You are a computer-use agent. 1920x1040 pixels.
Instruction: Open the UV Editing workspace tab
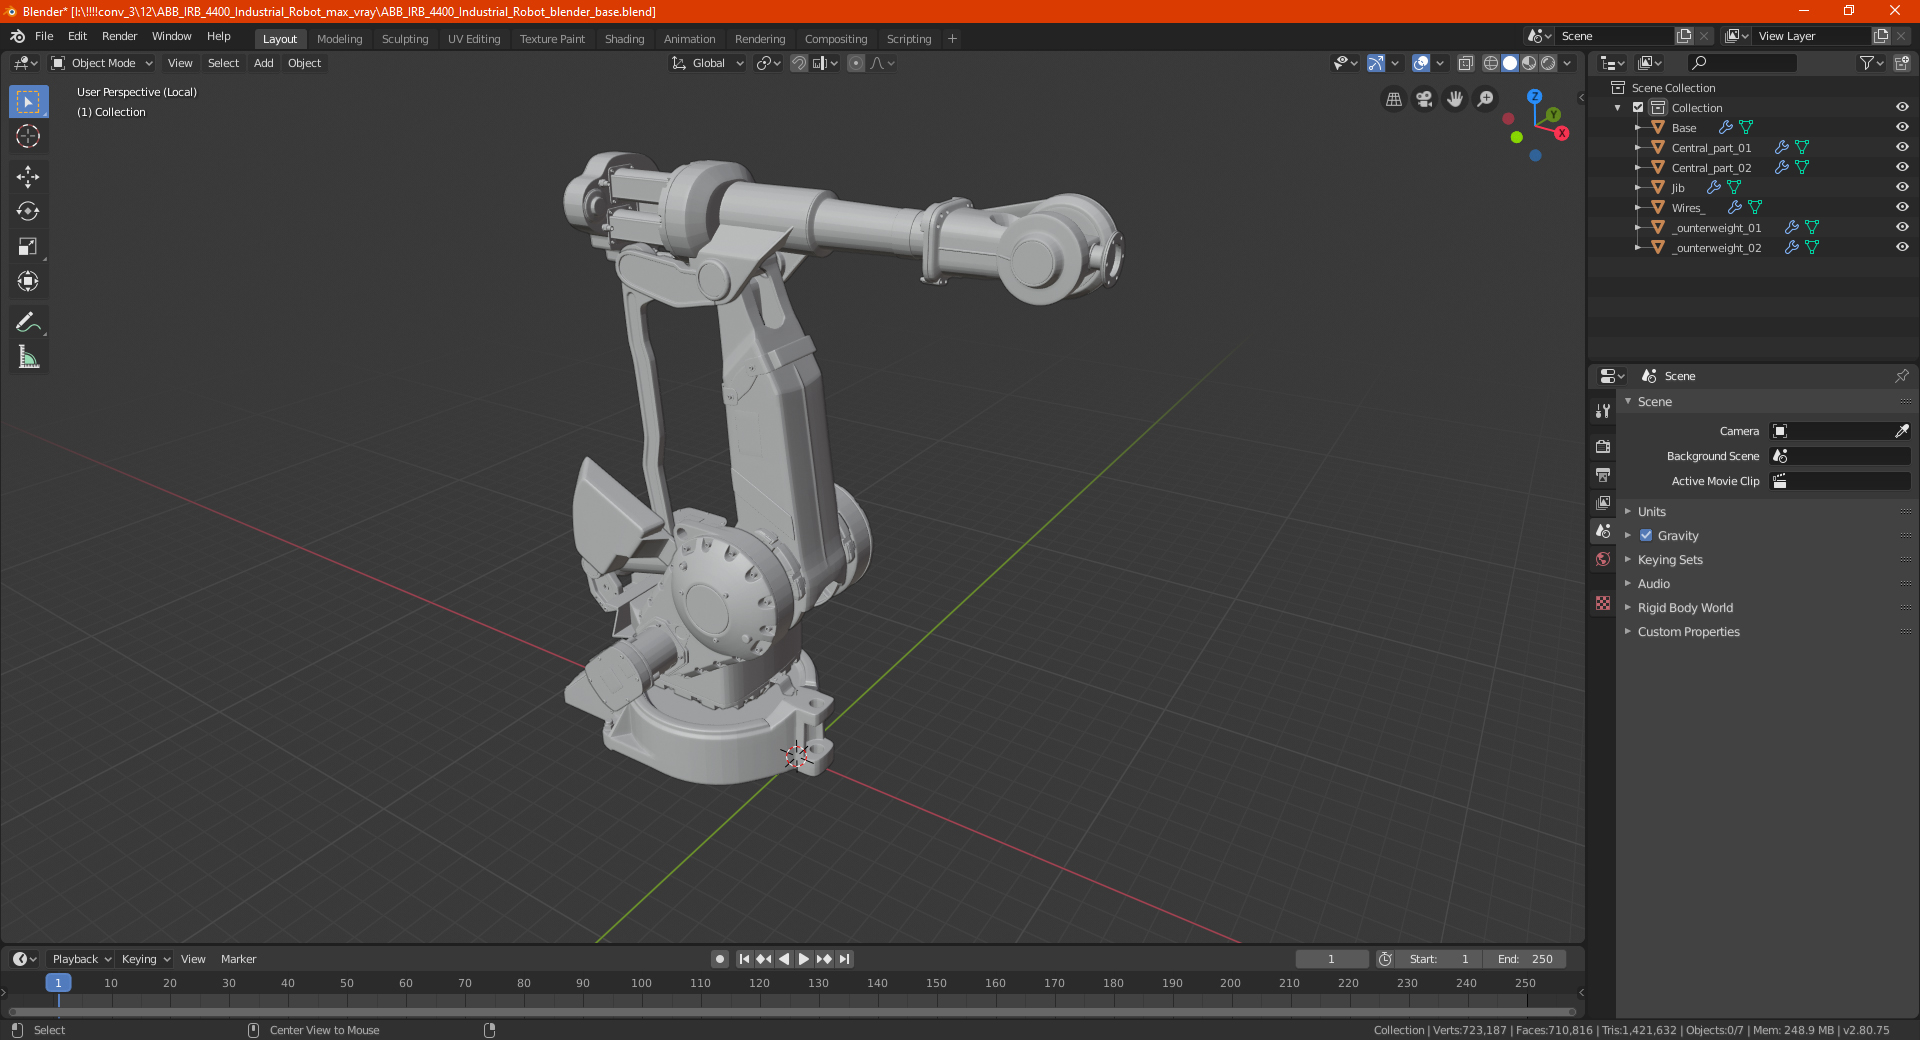pyautogui.click(x=474, y=39)
